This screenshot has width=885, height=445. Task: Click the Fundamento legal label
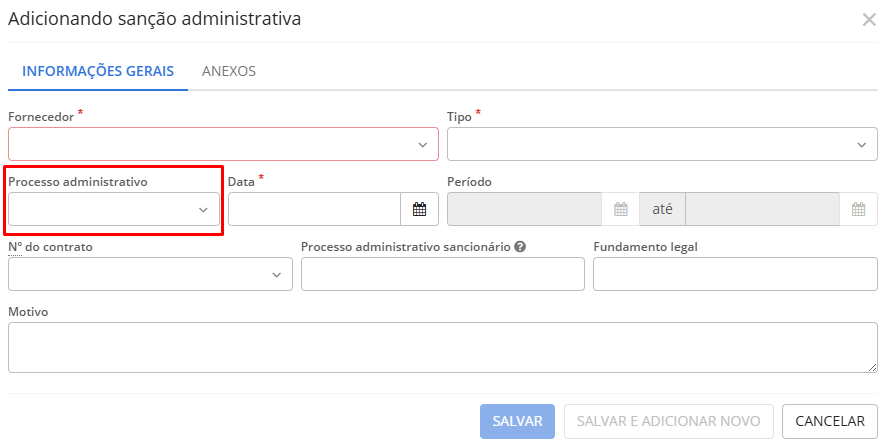(x=645, y=247)
